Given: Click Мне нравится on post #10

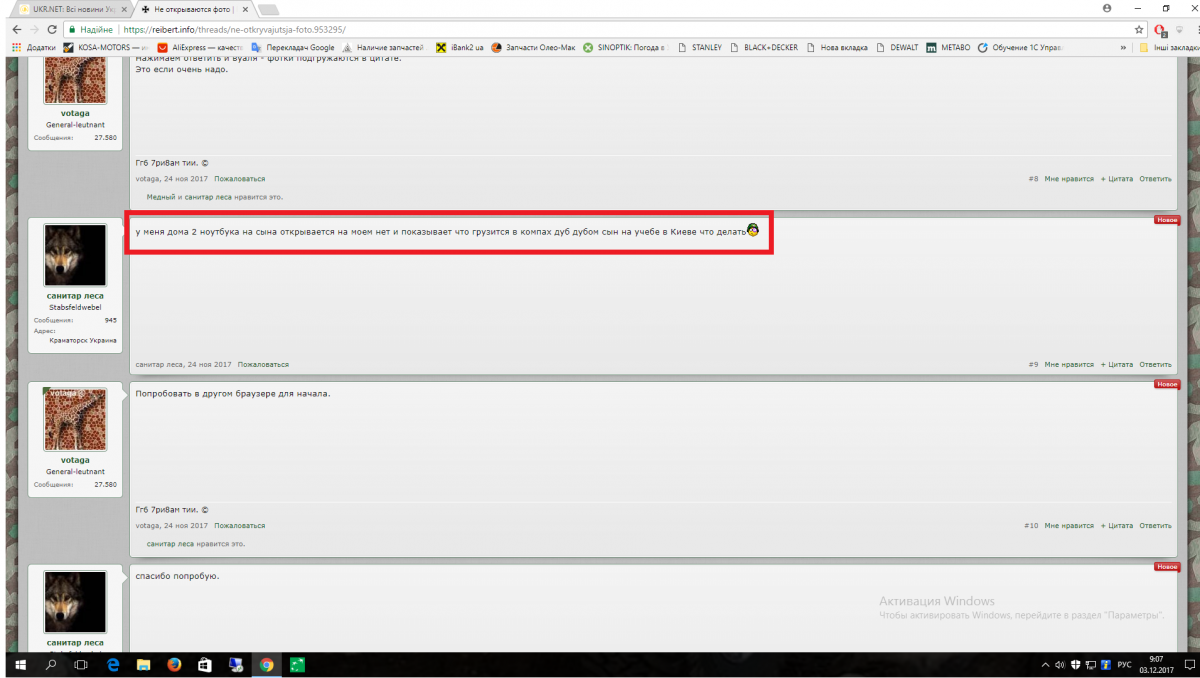Looking at the screenshot, I should 1069,526.
